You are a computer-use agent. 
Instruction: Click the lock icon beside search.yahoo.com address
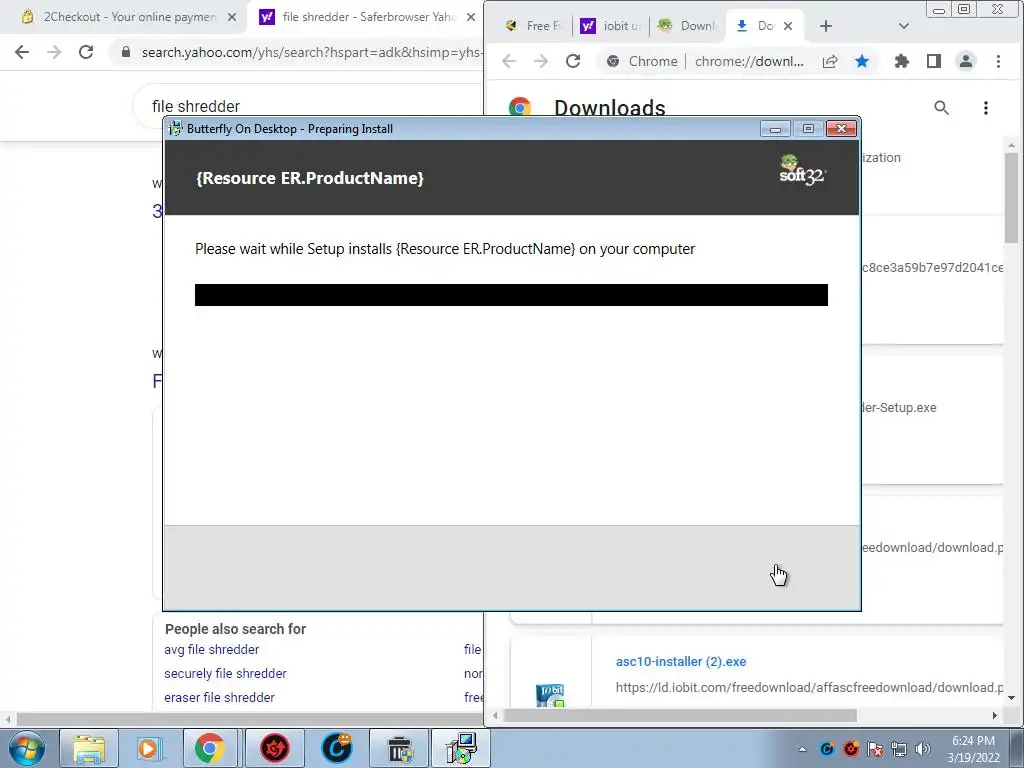click(126, 52)
